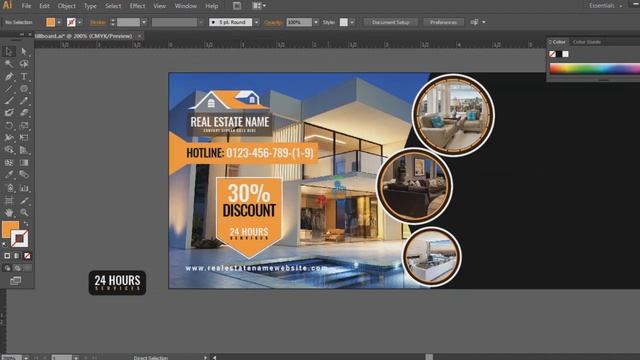Open the Go to Bridge icon in menu bar
Image resolution: width=640 pixels, height=360 pixels.
tap(237, 6)
